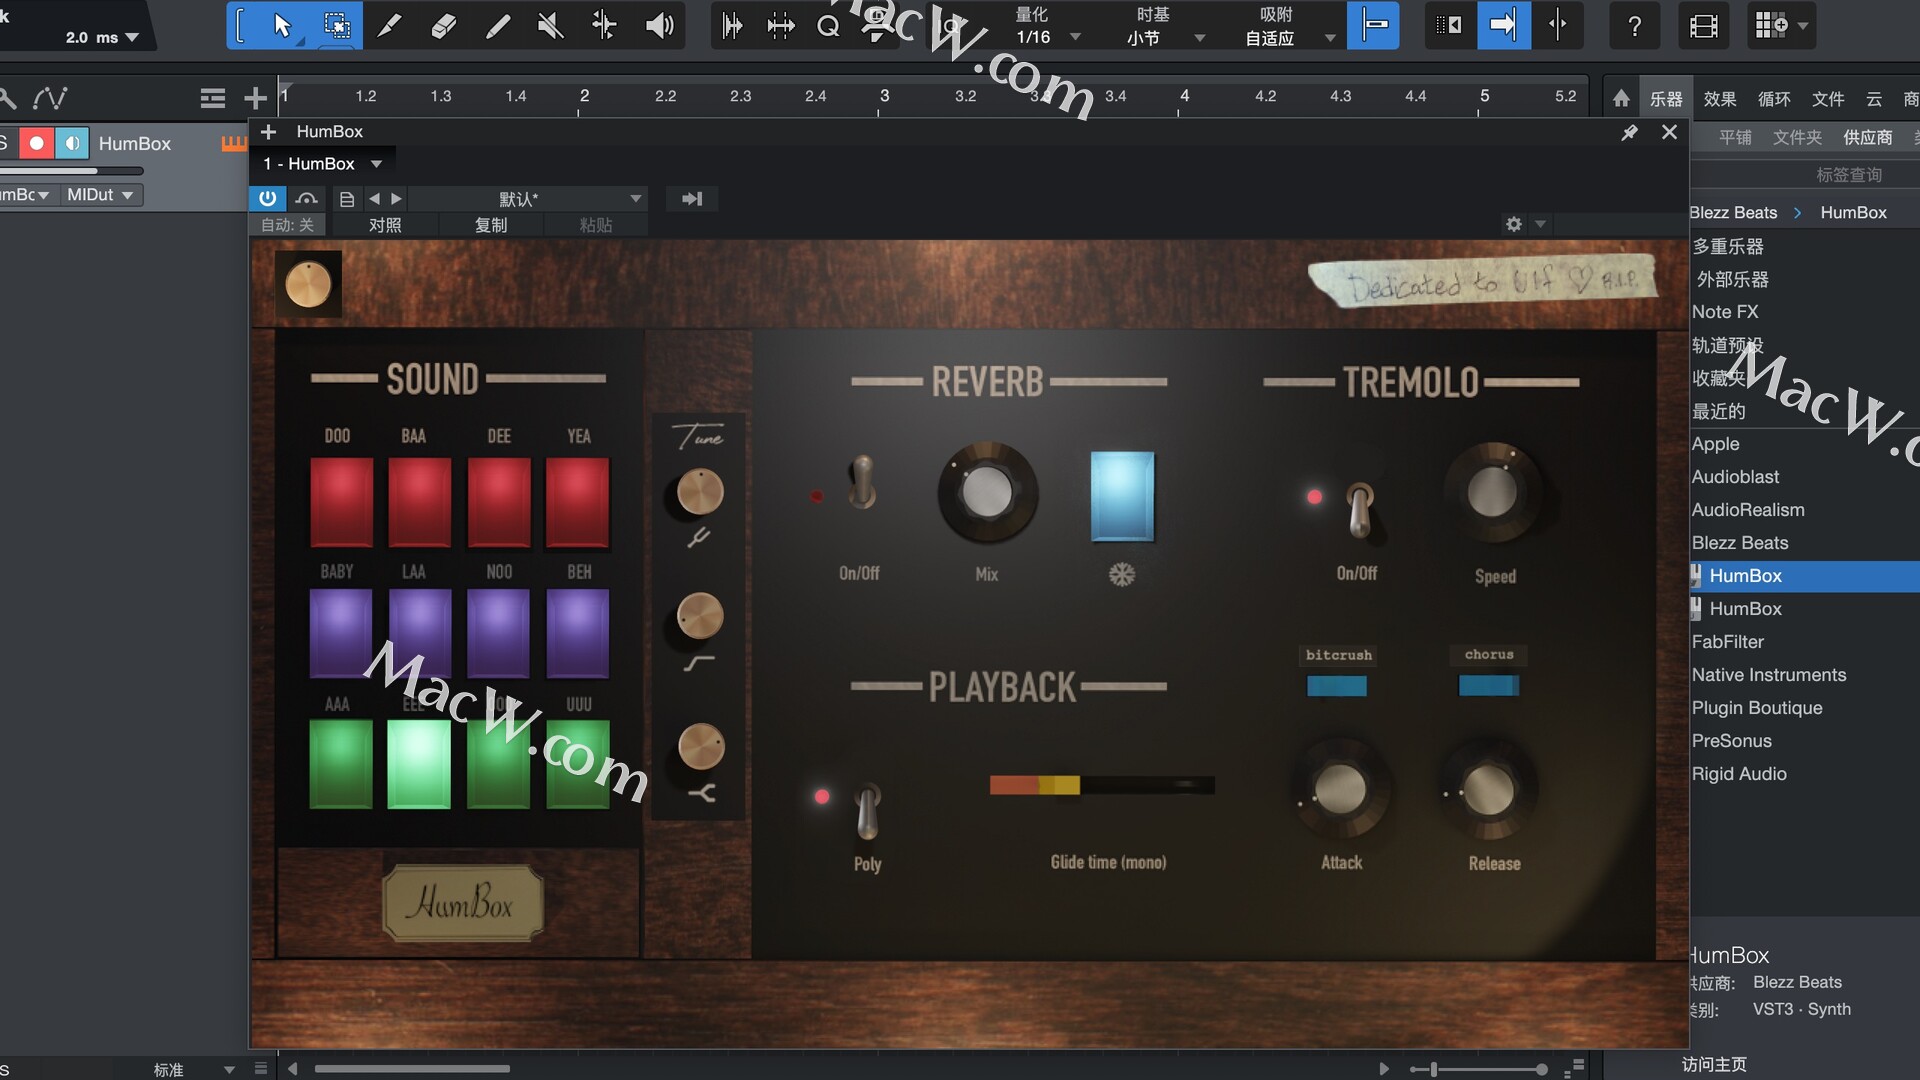Click the Reverb Mix knob
Image resolution: width=1920 pixels, height=1080 pixels.
pos(987,492)
